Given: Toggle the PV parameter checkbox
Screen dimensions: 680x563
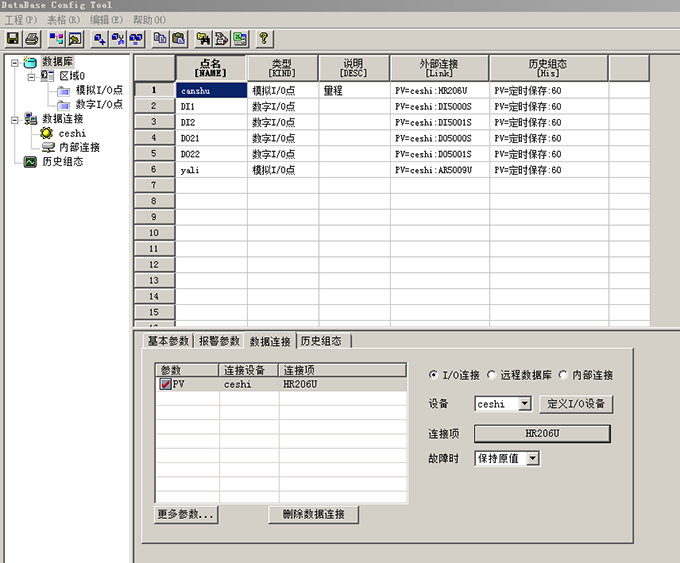Looking at the screenshot, I should [x=166, y=384].
